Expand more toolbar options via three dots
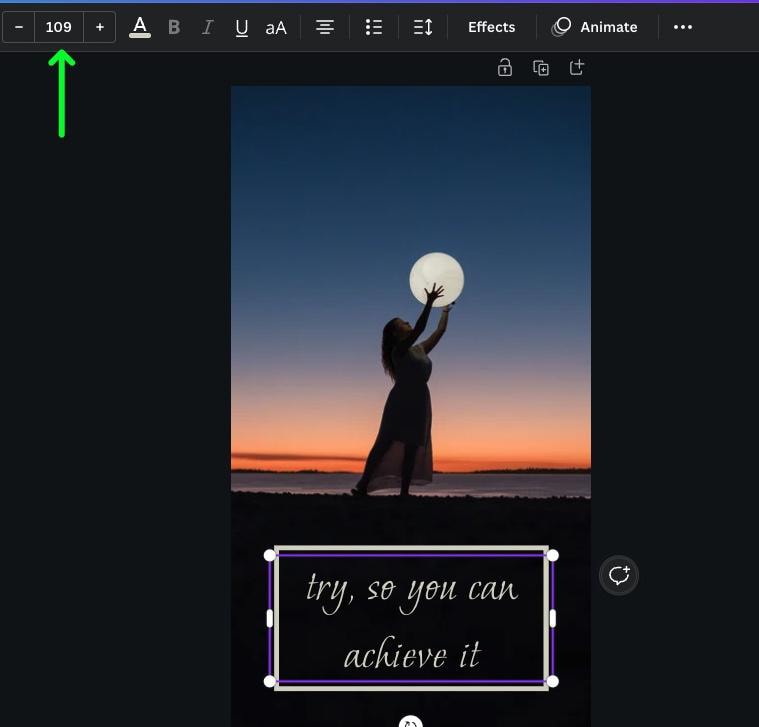 [x=683, y=27]
